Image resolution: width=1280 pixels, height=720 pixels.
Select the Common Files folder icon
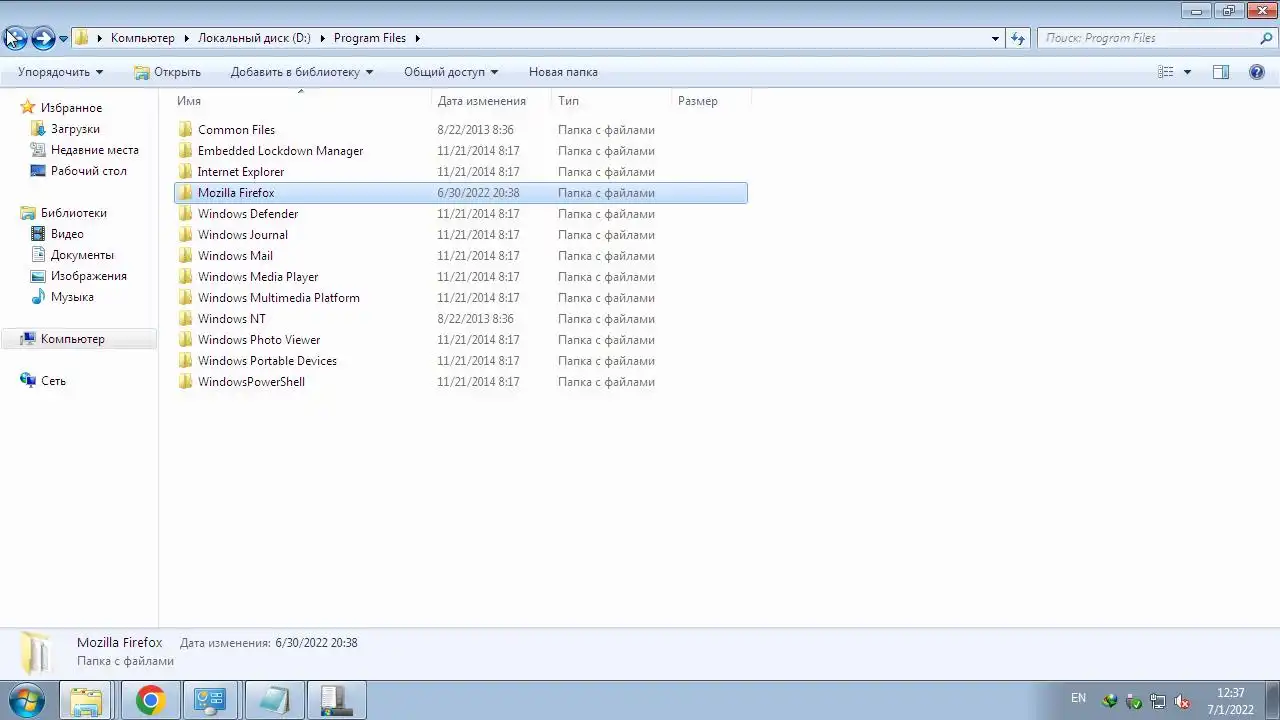[x=185, y=130]
